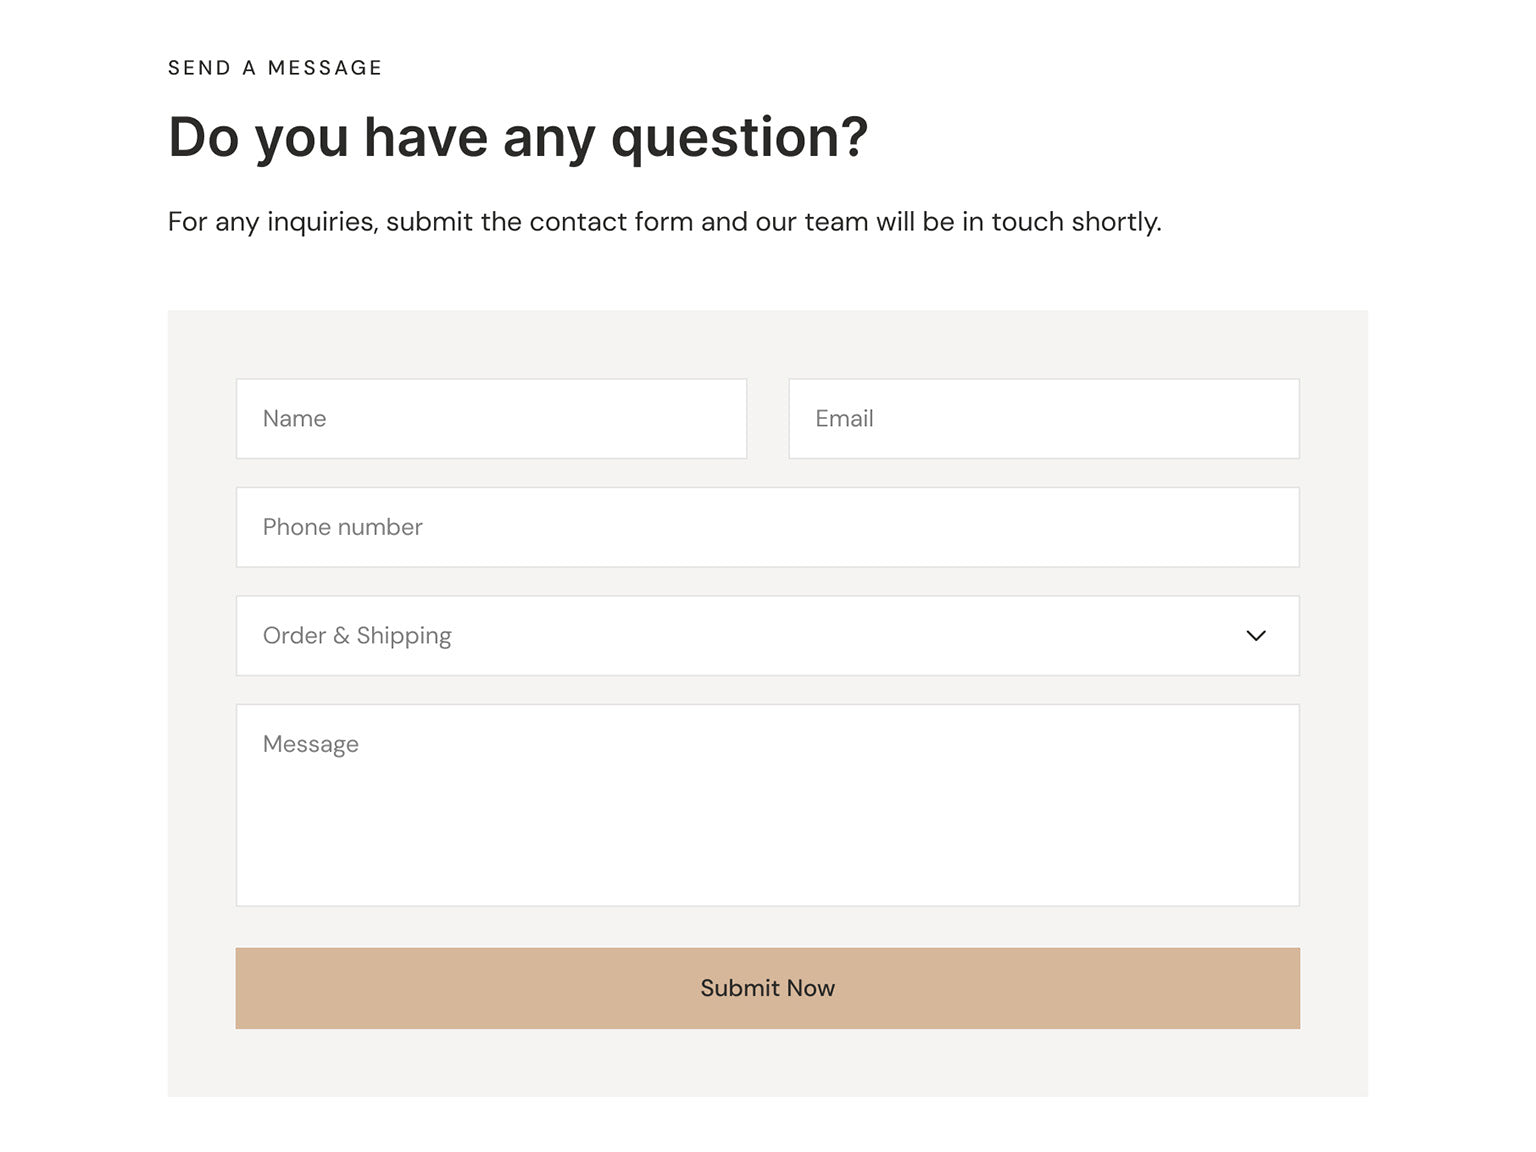
Task: Click the 'Order & Shipping' selected text
Action: point(357,636)
